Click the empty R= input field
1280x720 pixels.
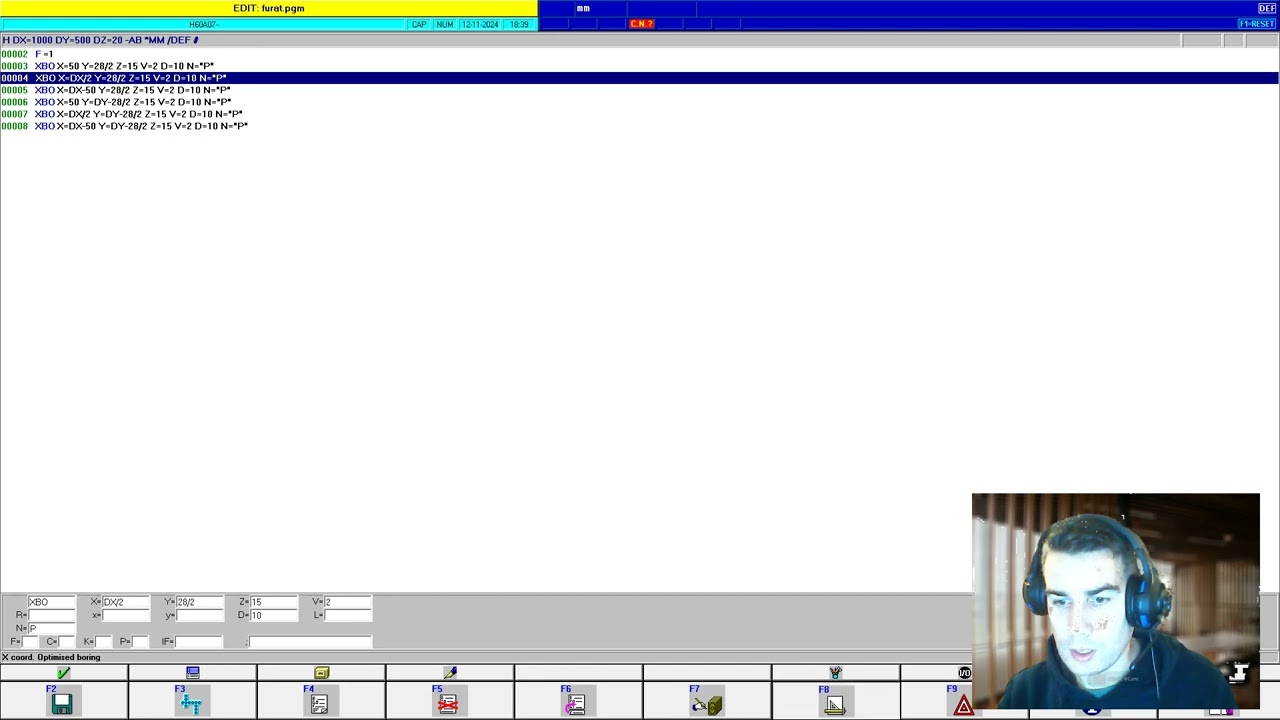click(x=52, y=615)
